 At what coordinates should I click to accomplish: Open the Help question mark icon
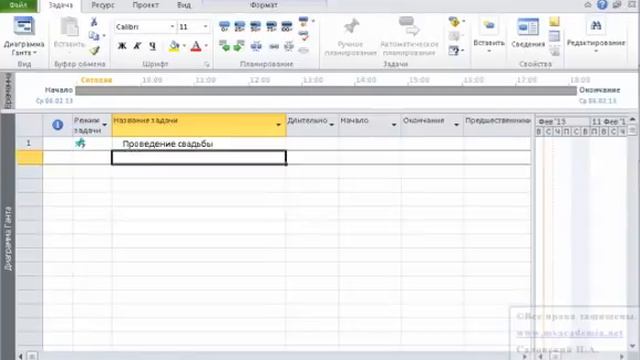[602, 5]
